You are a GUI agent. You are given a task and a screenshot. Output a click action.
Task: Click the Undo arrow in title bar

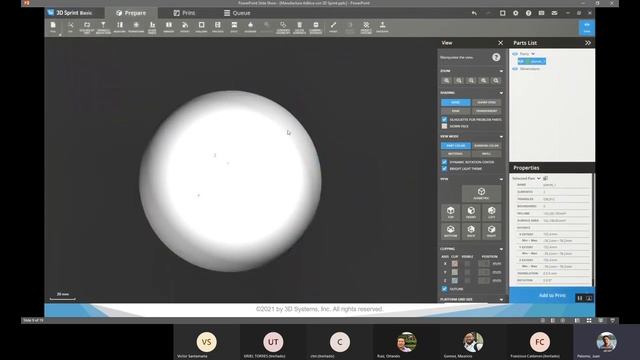[x=474, y=13]
